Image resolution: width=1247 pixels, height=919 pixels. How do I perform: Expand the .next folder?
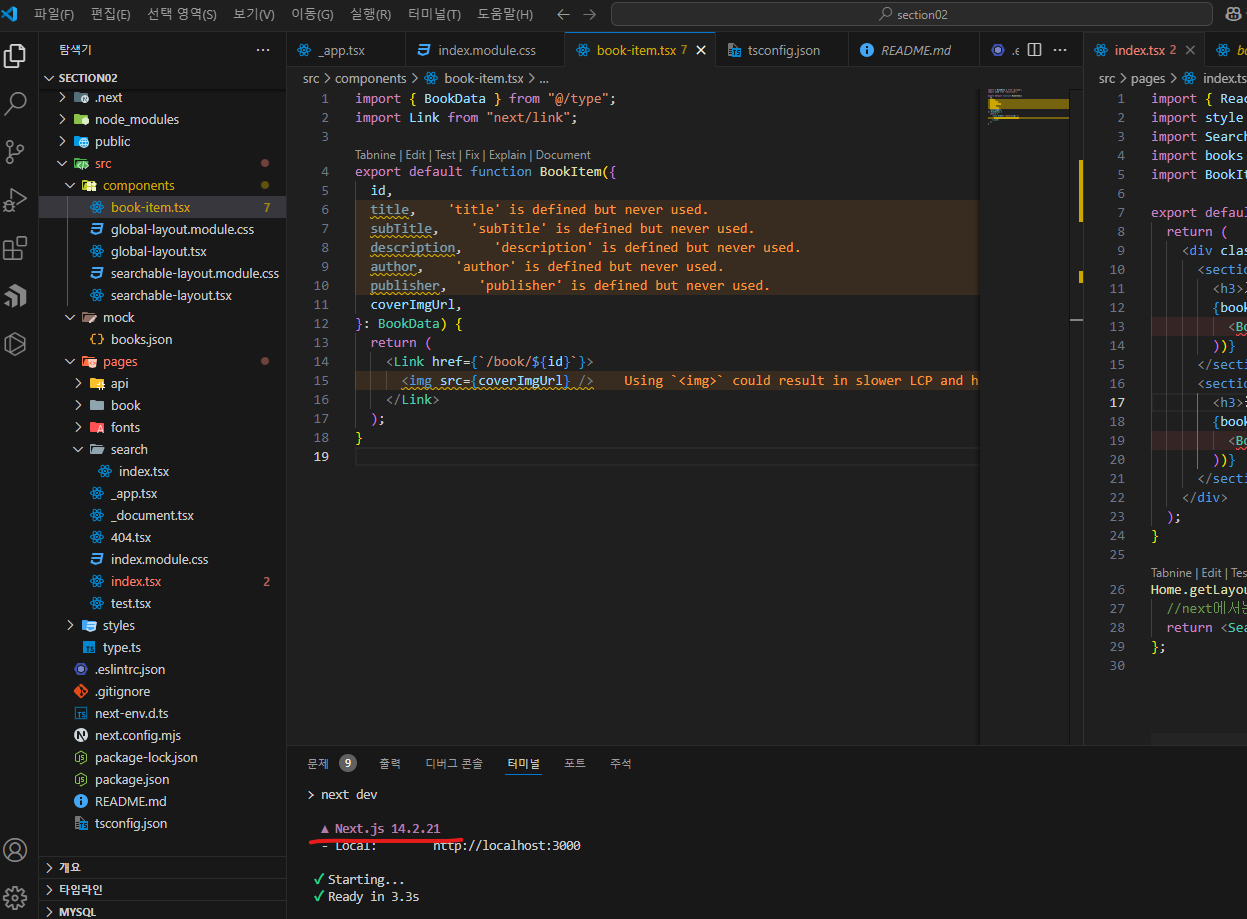(63, 97)
